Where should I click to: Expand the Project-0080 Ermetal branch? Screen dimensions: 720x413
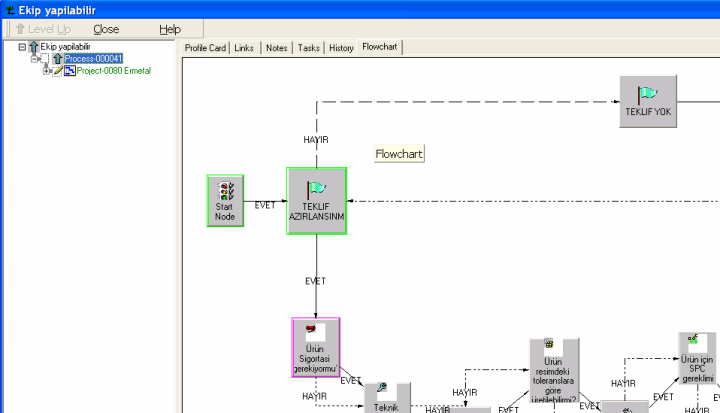(47, 71)
